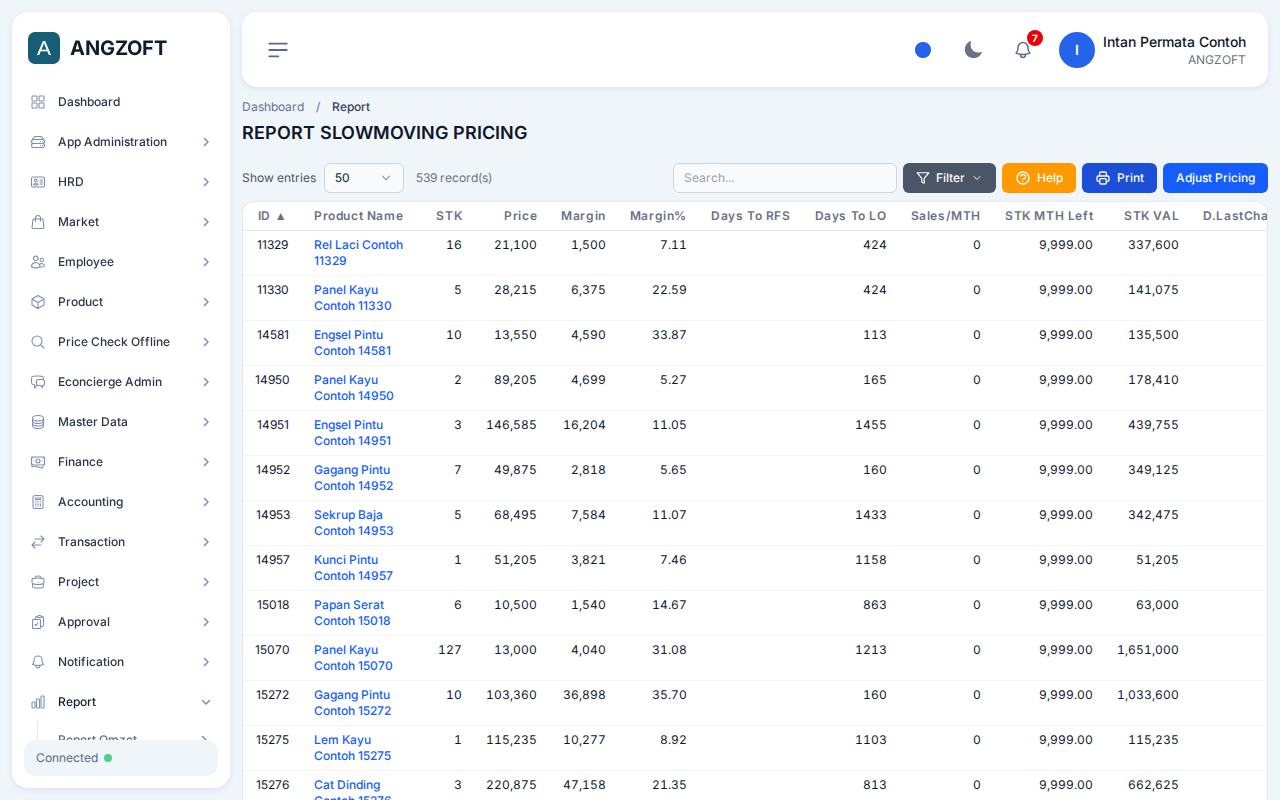Screen dimensions: 1280x800
Task: Open product Papan Serat Contoh 15018
Action: pos(352,613)
